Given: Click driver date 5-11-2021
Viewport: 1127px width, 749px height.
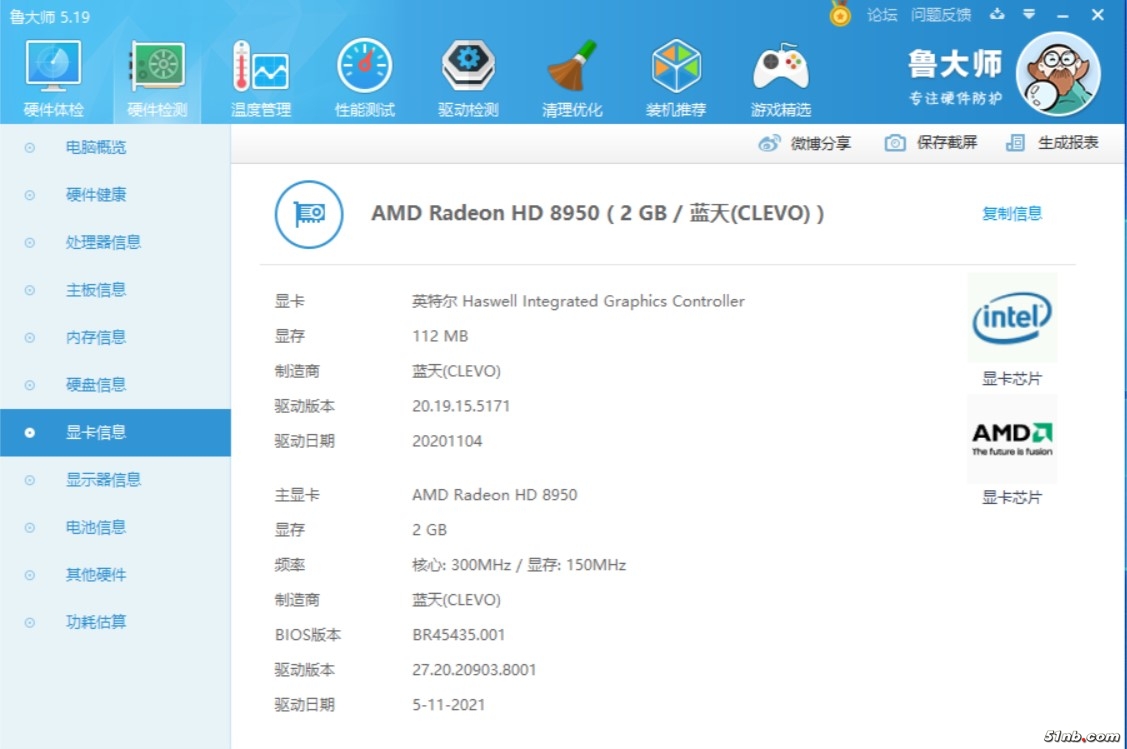Looking at the screenshot, I should (448, 705).
